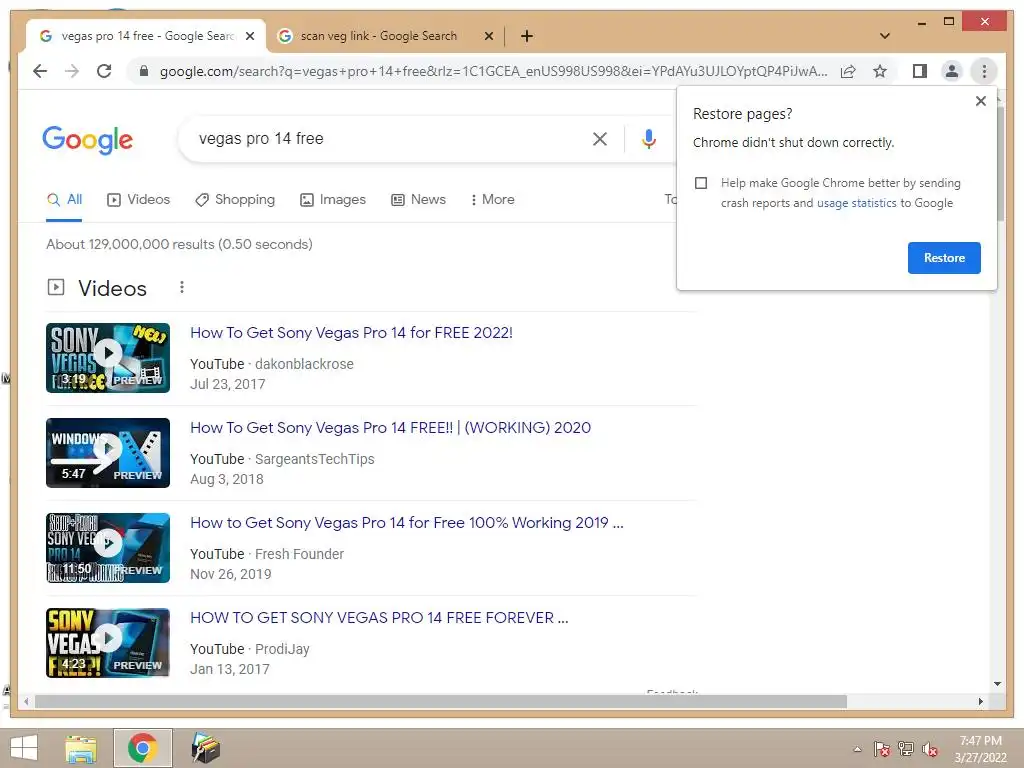
Task: Play the 3:19 video thumbnail
Action: click(108, 358)
